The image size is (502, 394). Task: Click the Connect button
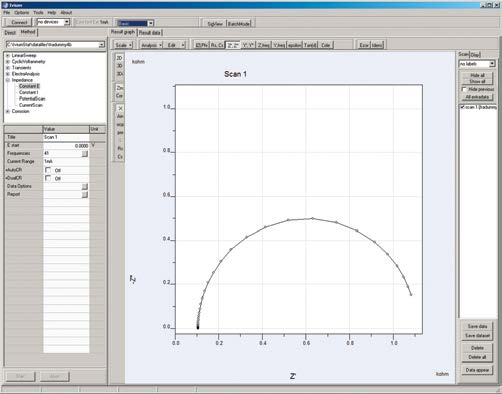pyautogui.click(x=19, y=22)
